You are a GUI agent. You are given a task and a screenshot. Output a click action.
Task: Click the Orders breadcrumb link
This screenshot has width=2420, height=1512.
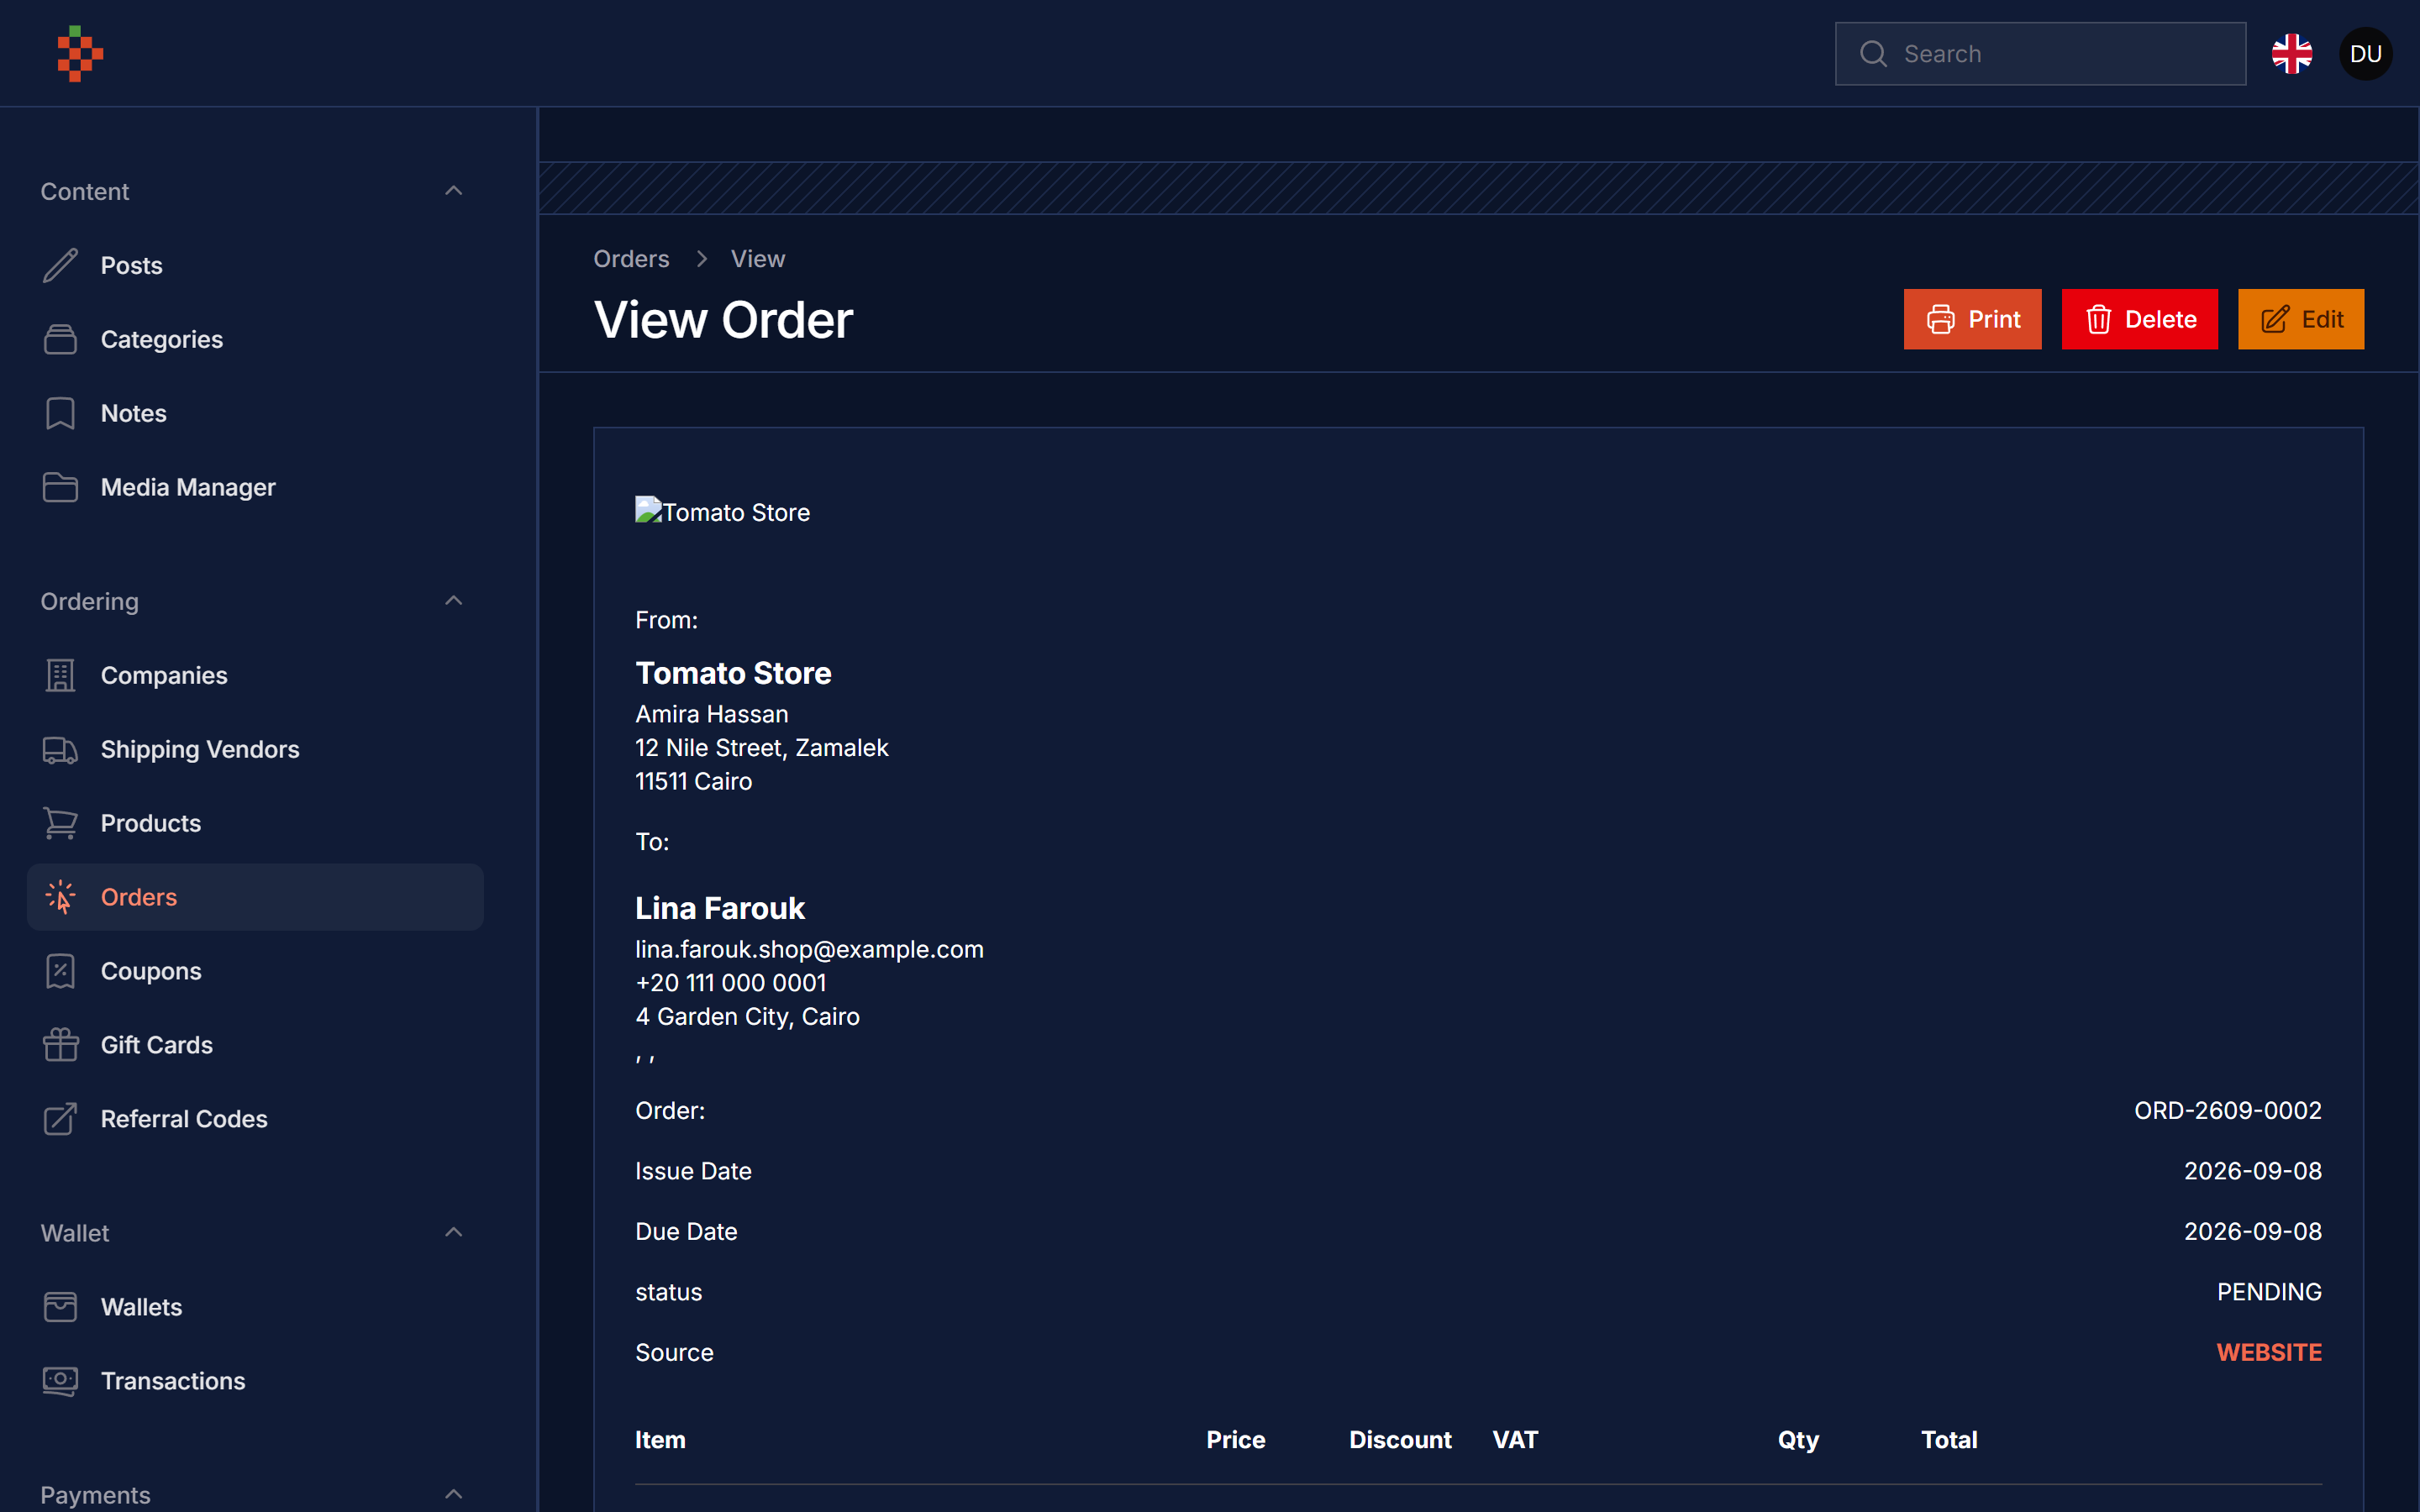pyautogui.click(x=631, y=259)
